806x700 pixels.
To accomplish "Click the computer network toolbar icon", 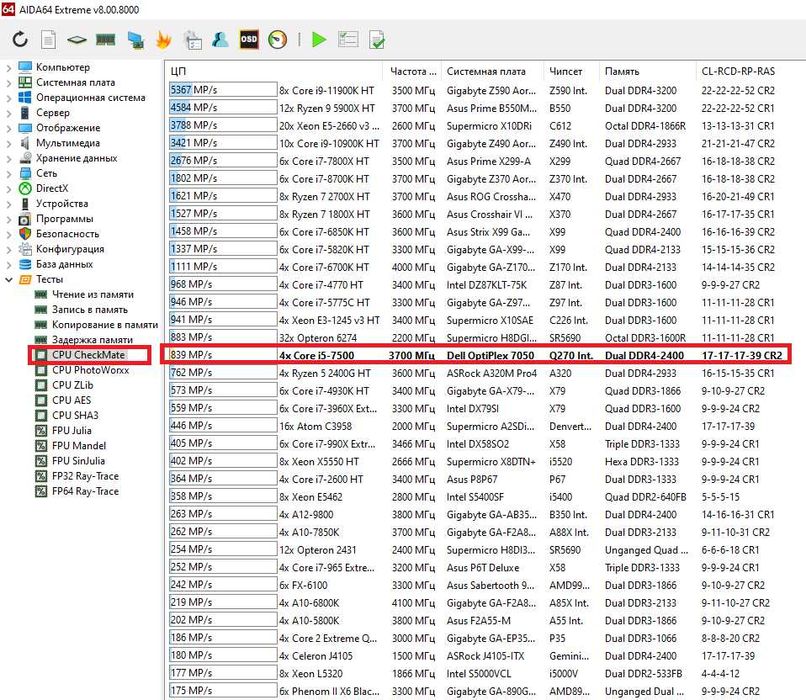I will 135,40.
